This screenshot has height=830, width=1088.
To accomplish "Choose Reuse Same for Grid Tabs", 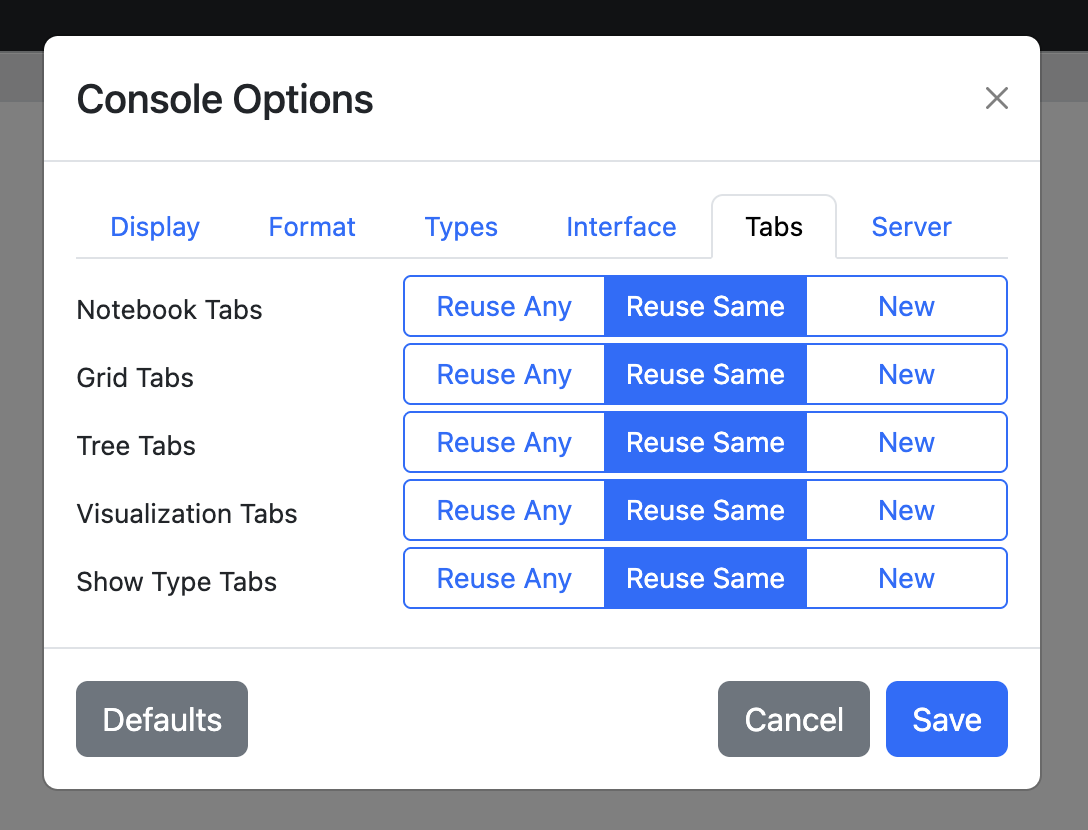I will point(705,374).
